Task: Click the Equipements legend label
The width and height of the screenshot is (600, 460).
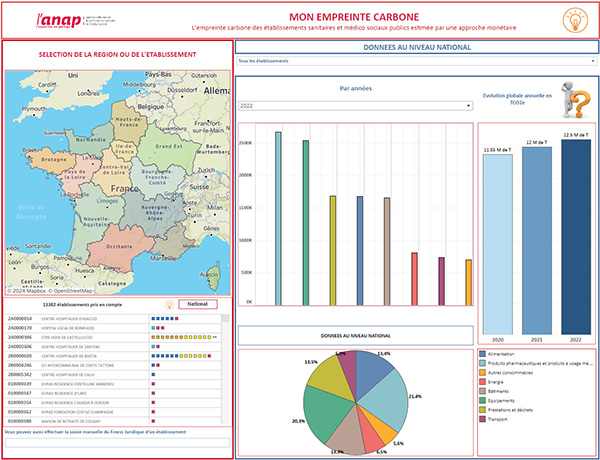Action: [x=501, y=400]
